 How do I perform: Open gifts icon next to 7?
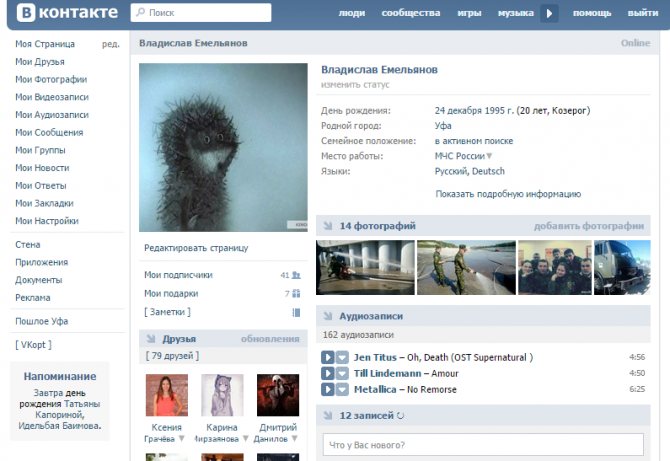[296, 294]
